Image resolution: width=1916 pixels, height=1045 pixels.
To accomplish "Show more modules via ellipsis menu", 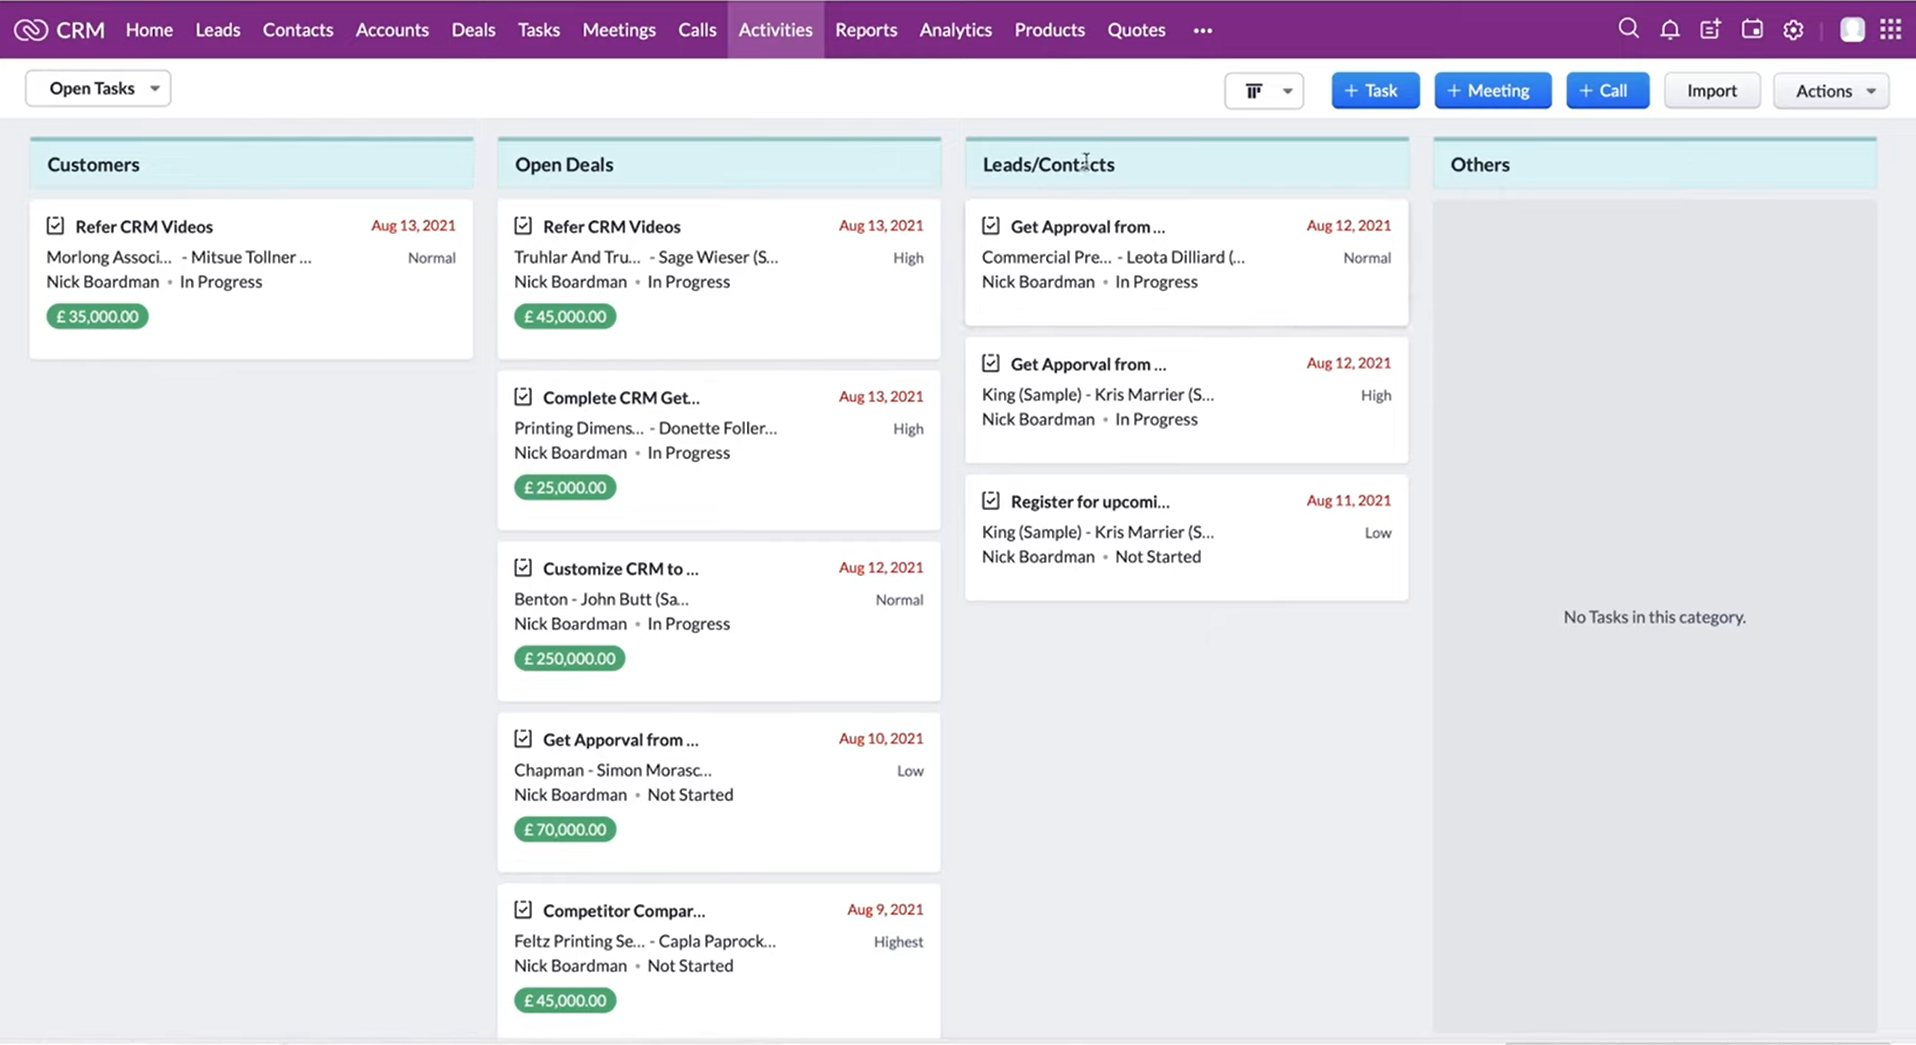I will pos(1202,30).
